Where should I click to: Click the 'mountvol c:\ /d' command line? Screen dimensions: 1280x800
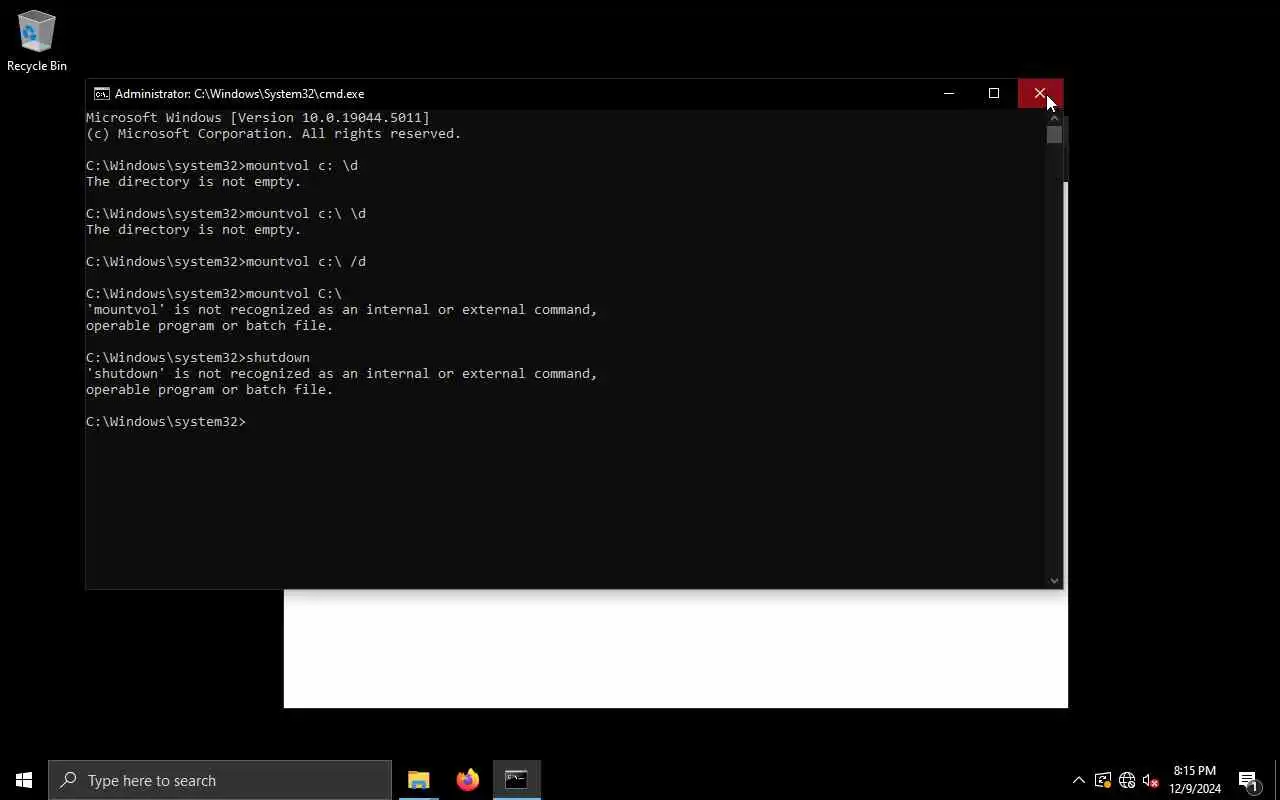coord(226,261)
